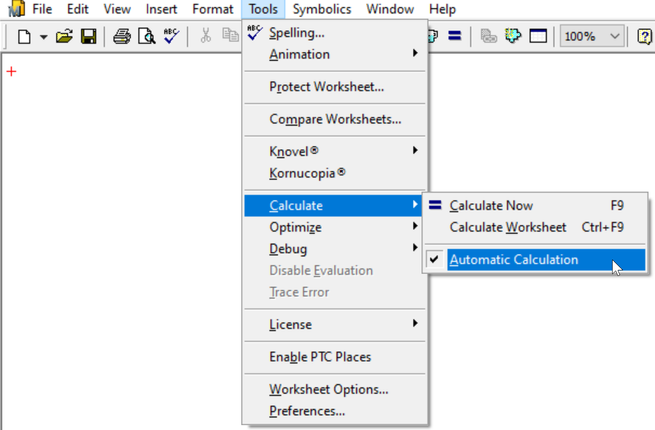Click the Print Preview icon
The width and height of the screenshot is (655, 430).
[x=146, y=37]
